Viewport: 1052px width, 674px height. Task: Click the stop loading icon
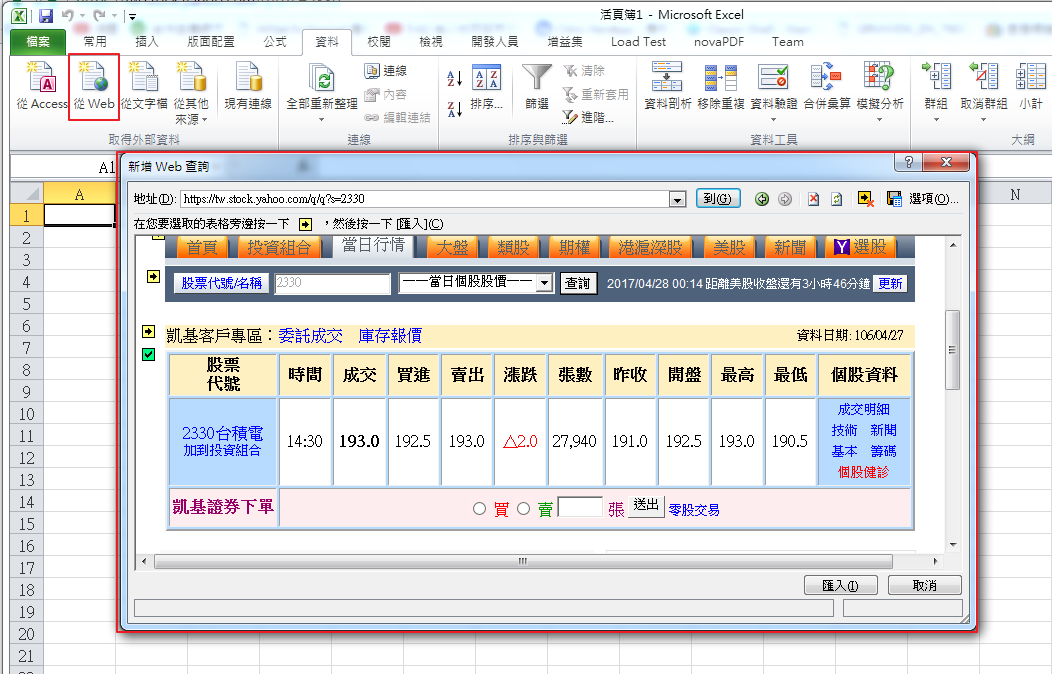[813, 199]
